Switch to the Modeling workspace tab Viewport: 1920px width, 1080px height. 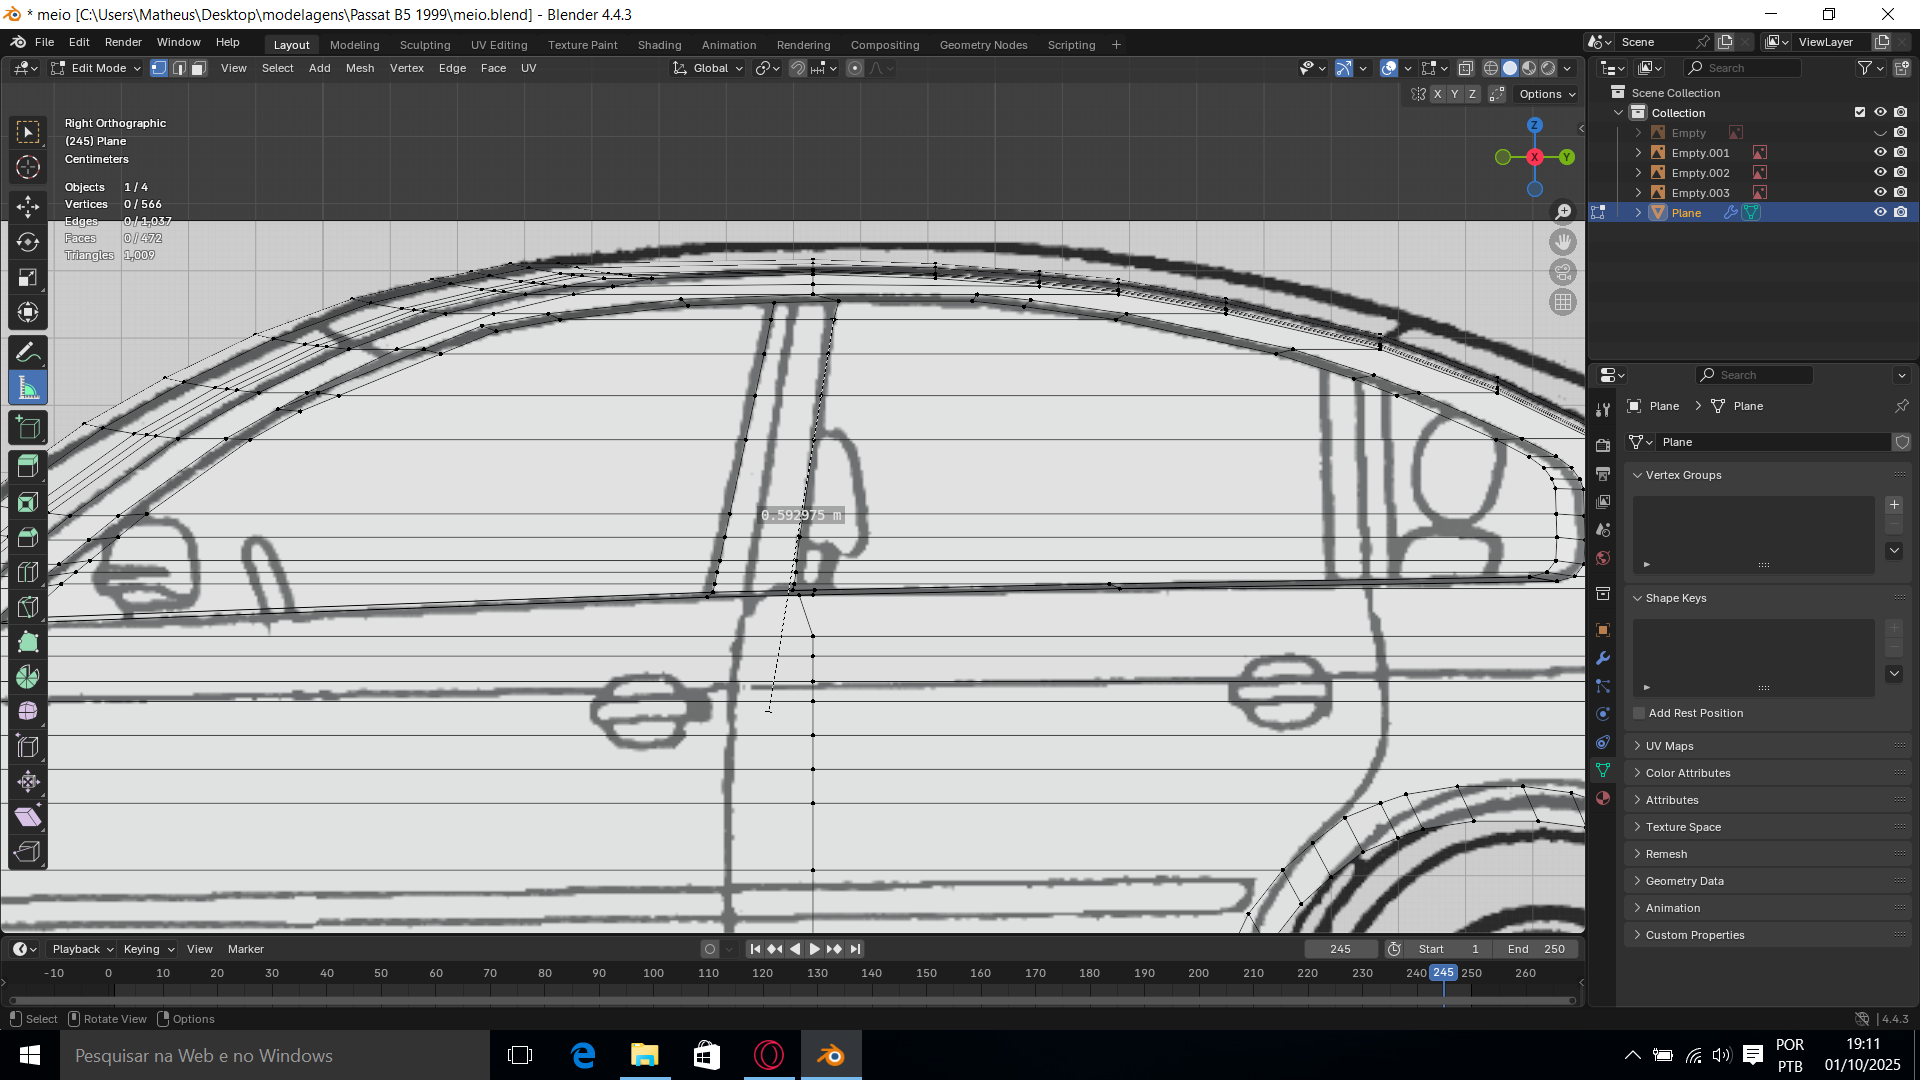[354, 45]
